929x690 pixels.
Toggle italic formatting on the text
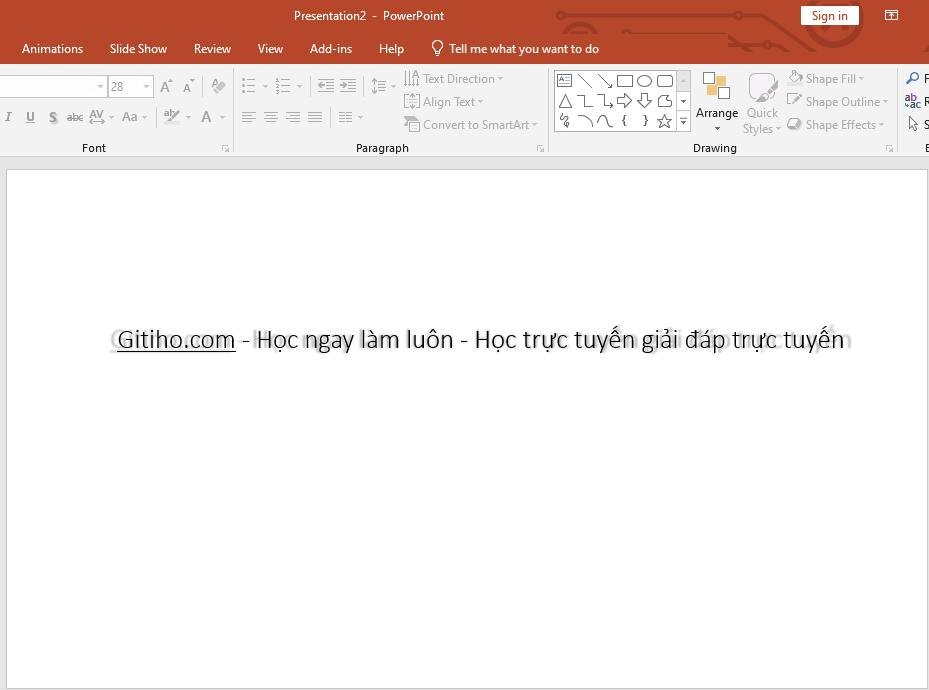(8, 117)
